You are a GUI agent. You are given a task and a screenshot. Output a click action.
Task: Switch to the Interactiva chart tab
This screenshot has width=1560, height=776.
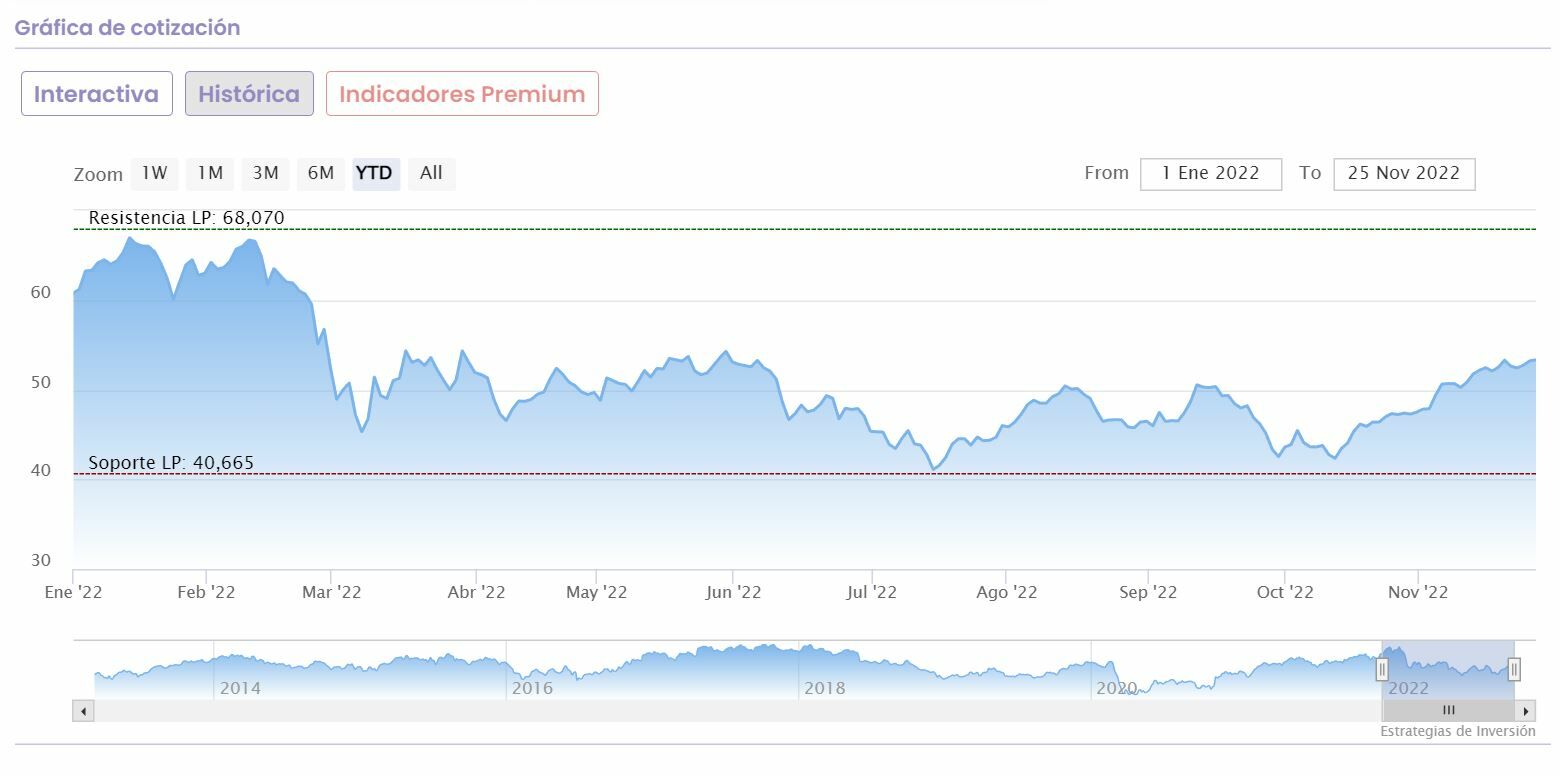(x=97, y=94)
